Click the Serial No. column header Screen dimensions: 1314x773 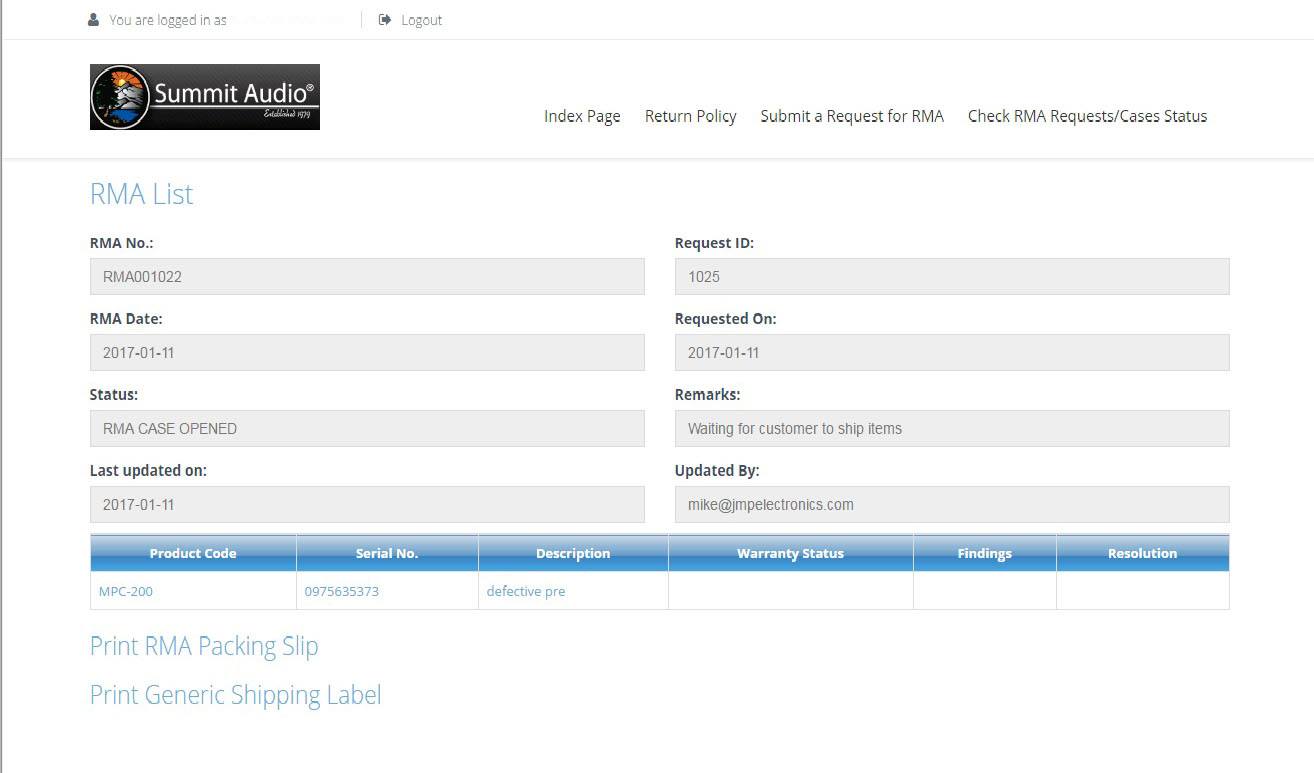(387, 553)
